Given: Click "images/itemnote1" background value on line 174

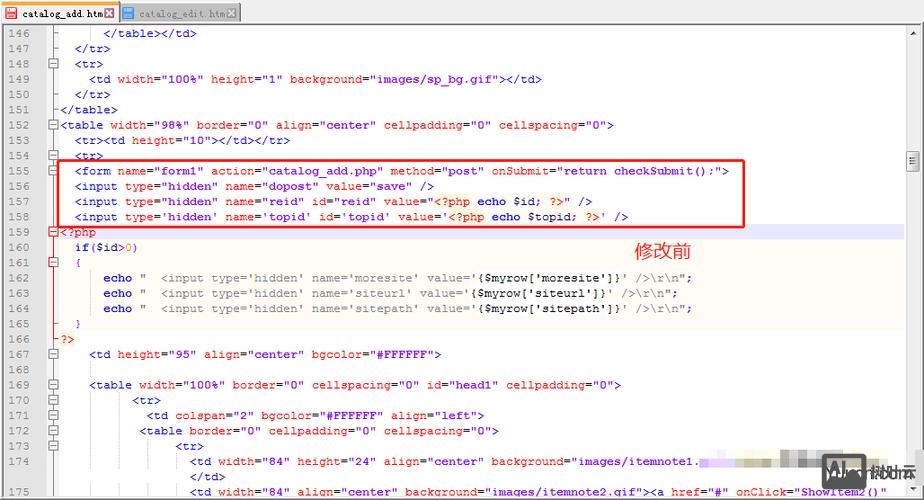Looking at the screenshot, I should click(635, 462).
